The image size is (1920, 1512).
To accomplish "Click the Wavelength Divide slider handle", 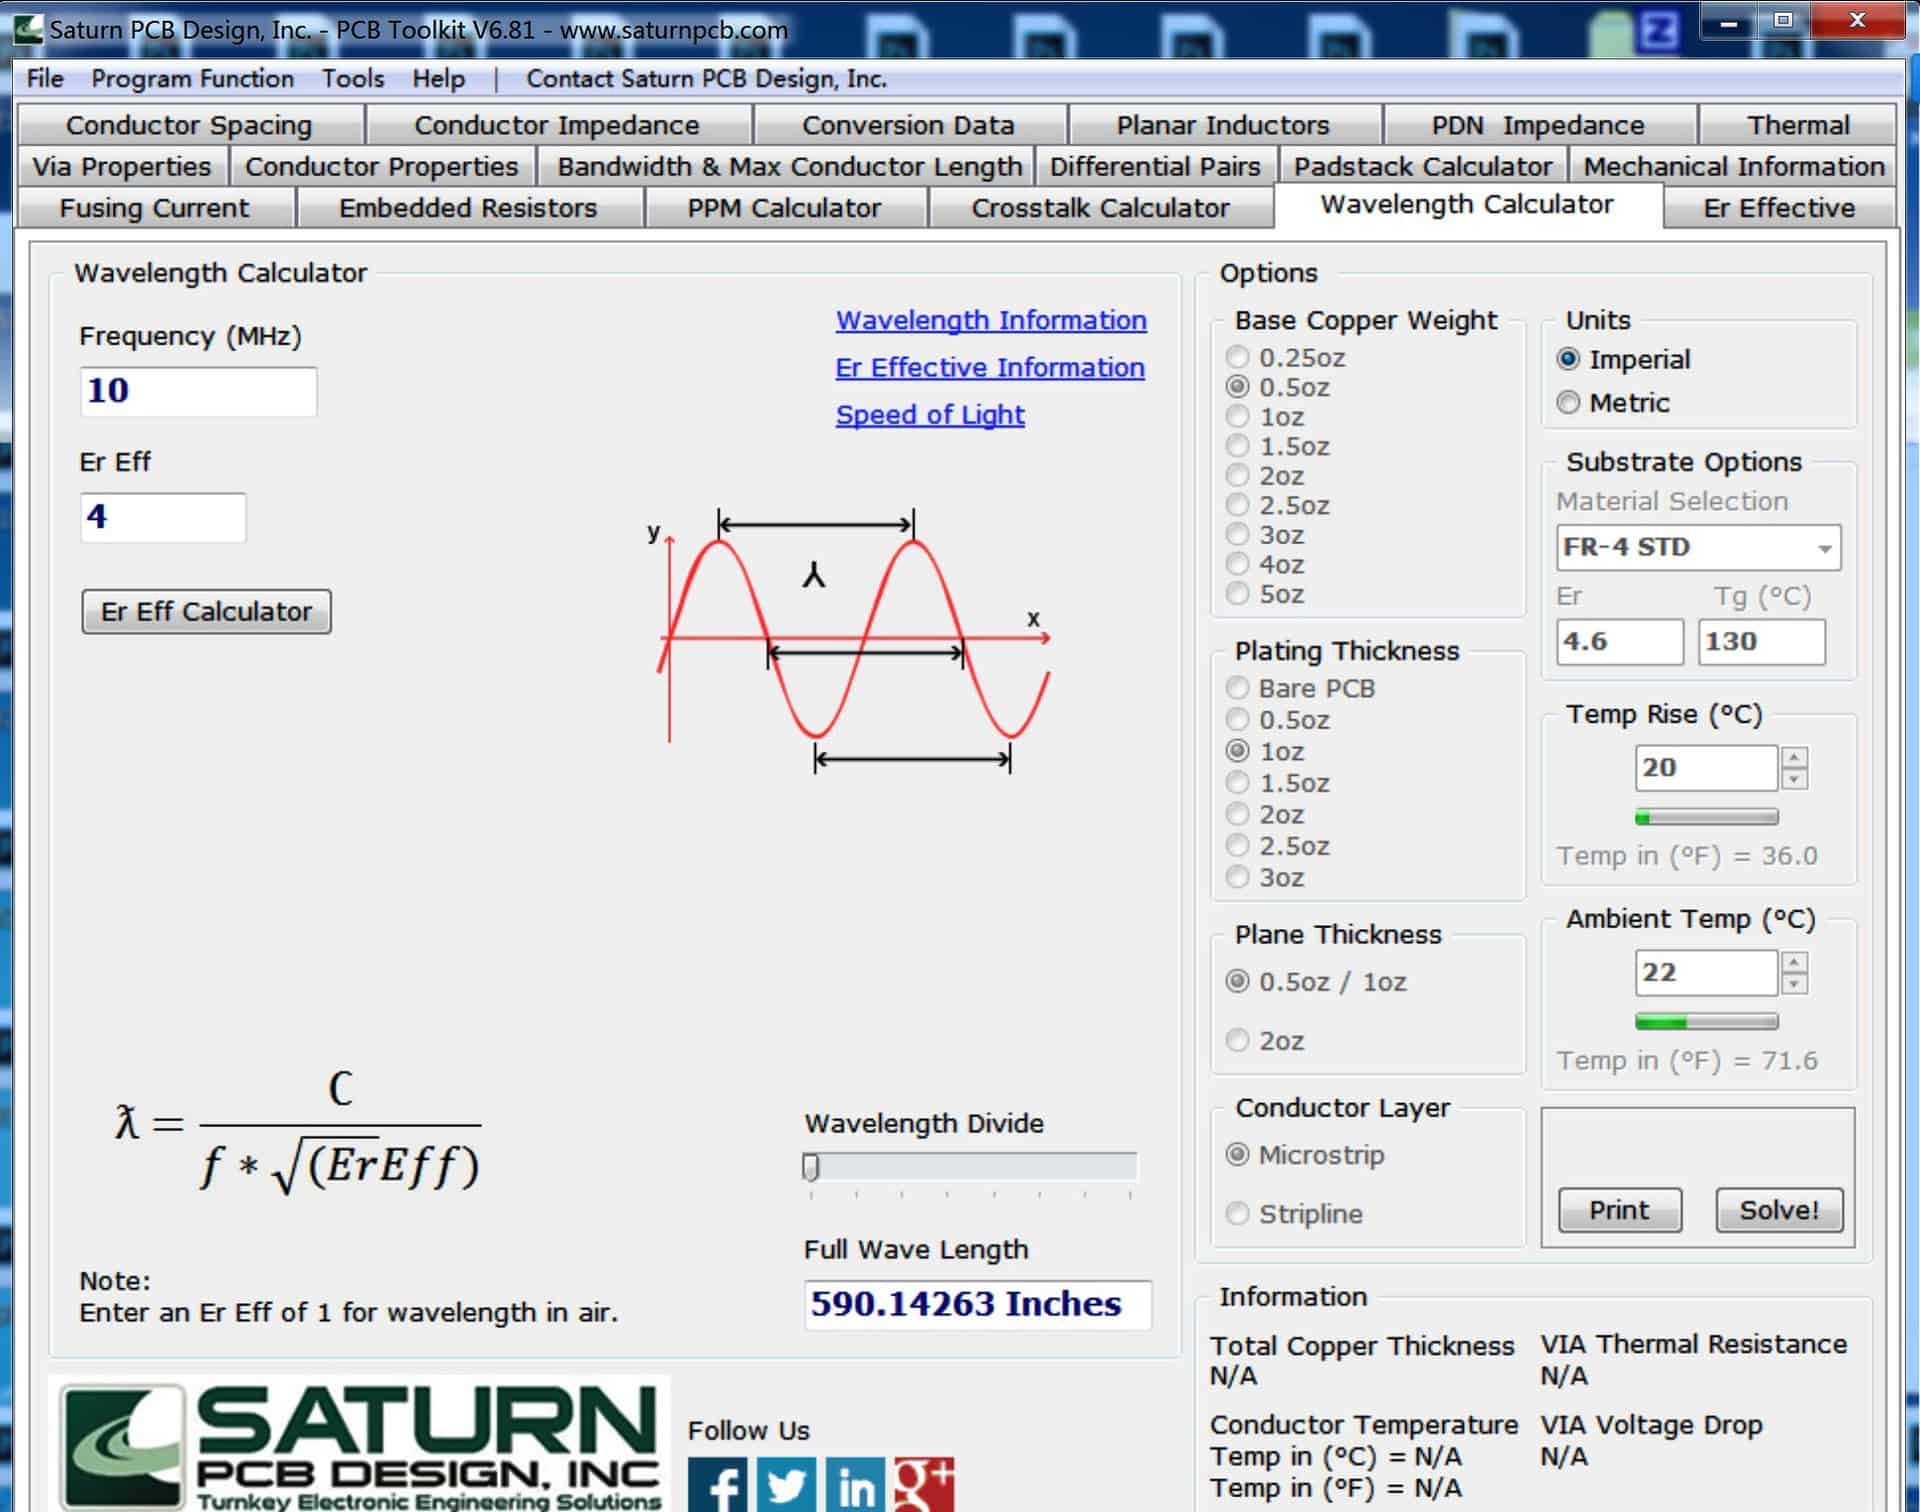I will [x=811, y=1167].
